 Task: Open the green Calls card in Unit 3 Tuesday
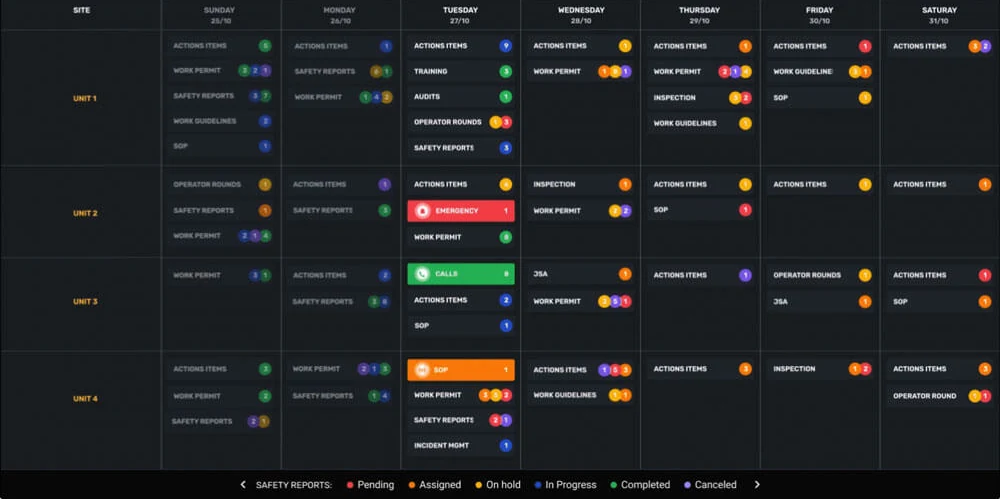click(461, 274)
